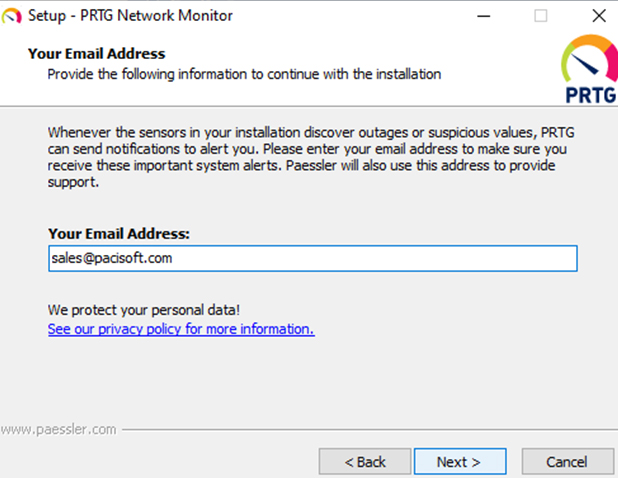Click the www.paessler.com footer text
This screenshot has width=618, height=478.
(x=58, y=430)
